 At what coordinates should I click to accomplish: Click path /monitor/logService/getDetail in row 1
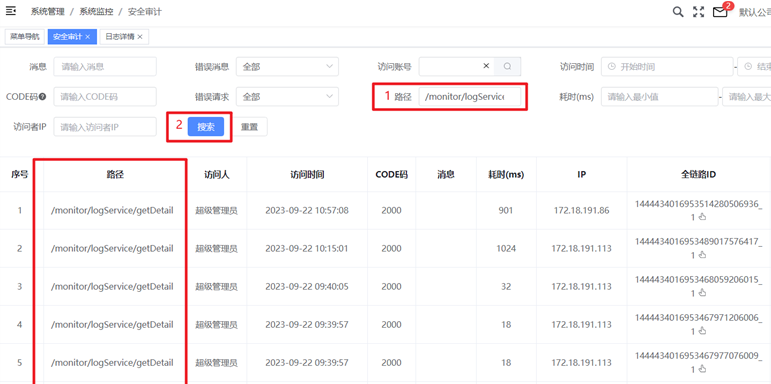112,210
